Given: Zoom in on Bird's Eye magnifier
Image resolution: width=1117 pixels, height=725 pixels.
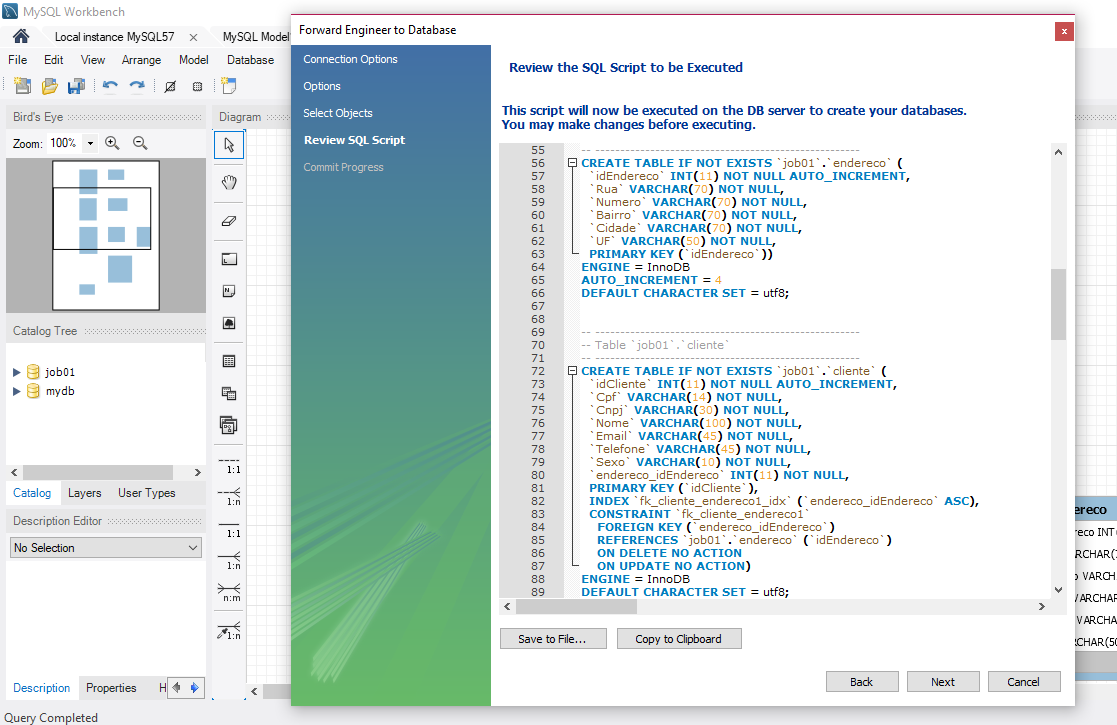Looking at the screenshot, I should pyautogui.click(x=112, y=143).
